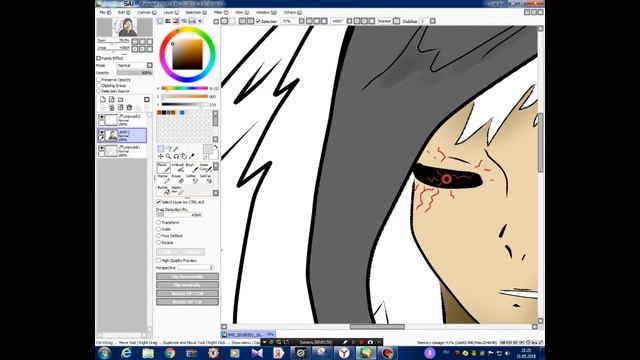Enable Clipping Group checkbox
640x360 pixels.
pyautogui.click(x=99, y=86)
